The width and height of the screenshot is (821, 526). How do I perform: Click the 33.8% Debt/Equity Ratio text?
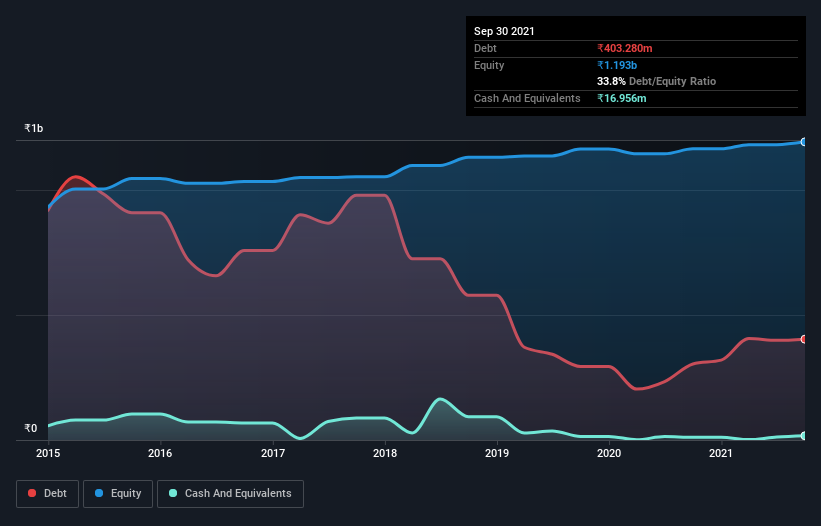click(657, 81)
